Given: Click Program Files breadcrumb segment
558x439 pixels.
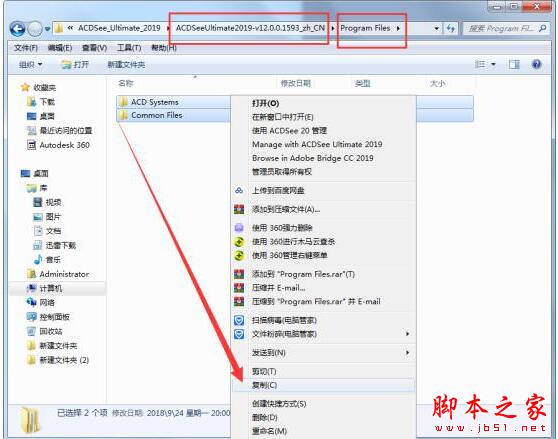Looking at the screenshot, I should coord(365,28).
